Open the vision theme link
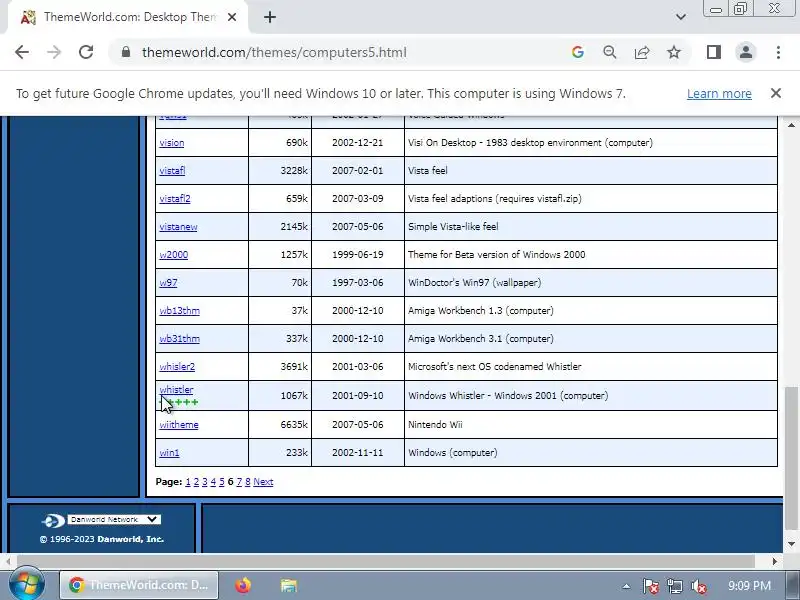 coord(171,143)
